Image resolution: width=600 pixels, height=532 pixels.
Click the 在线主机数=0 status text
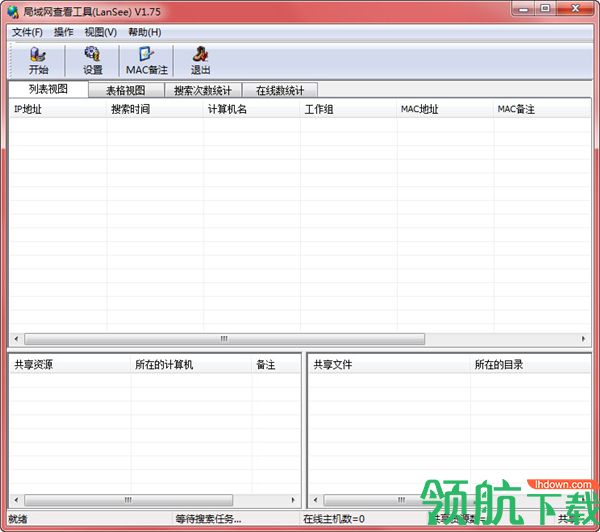pos(334,519)
